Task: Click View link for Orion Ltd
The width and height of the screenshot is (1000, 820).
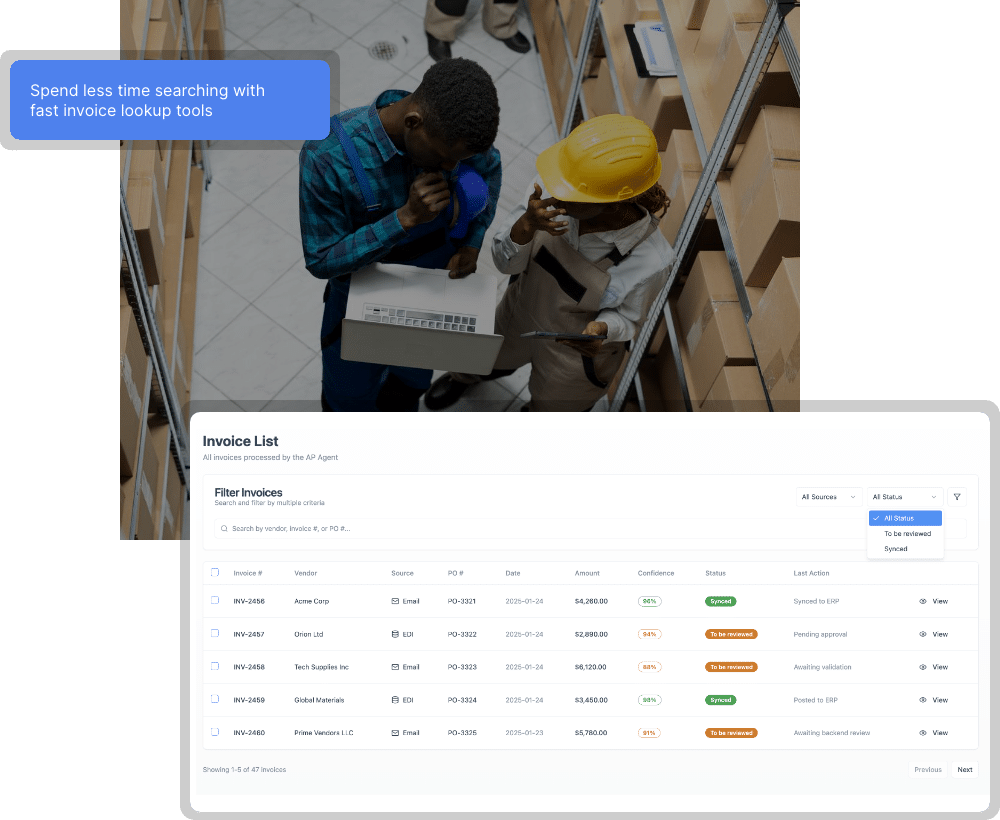Action: tap(940, 634)
